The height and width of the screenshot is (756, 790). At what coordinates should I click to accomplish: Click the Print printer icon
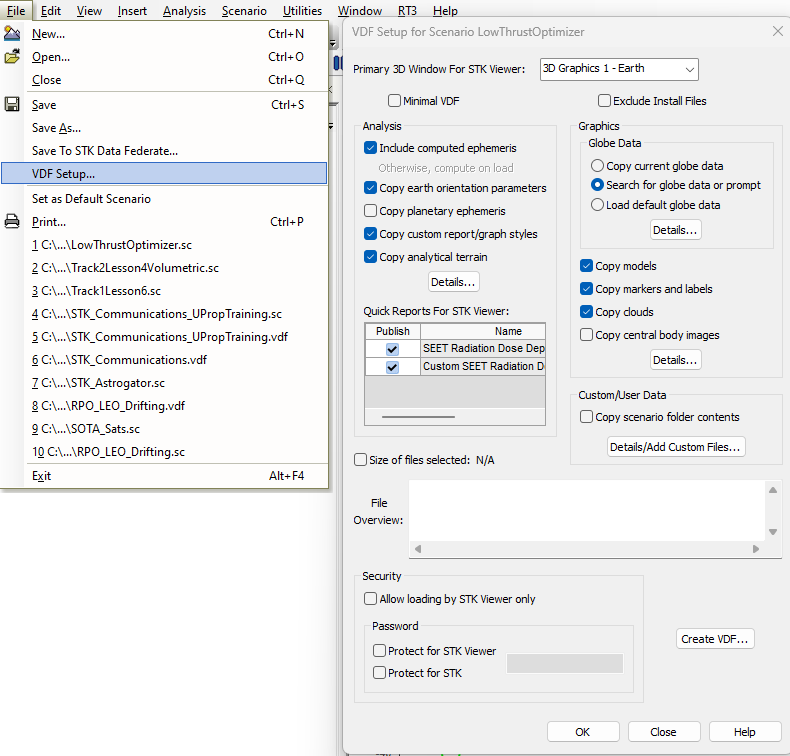click(12, 222)
